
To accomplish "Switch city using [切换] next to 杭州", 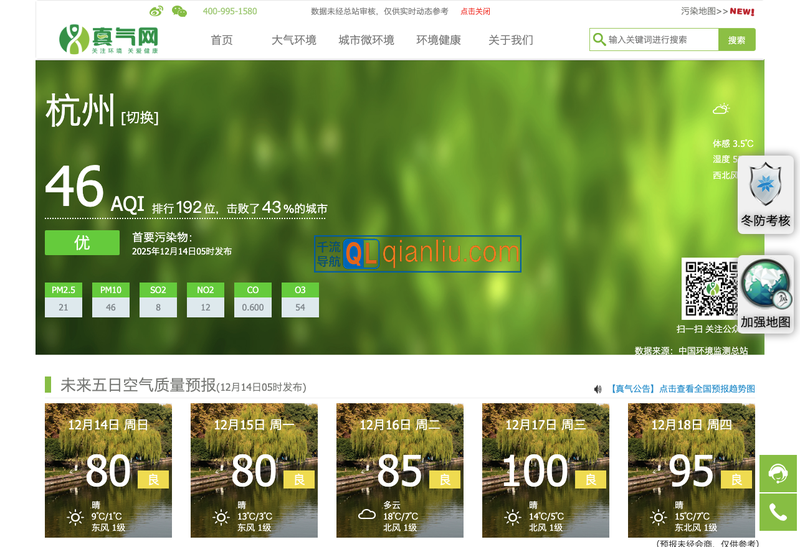I will (x=140, y=117).
